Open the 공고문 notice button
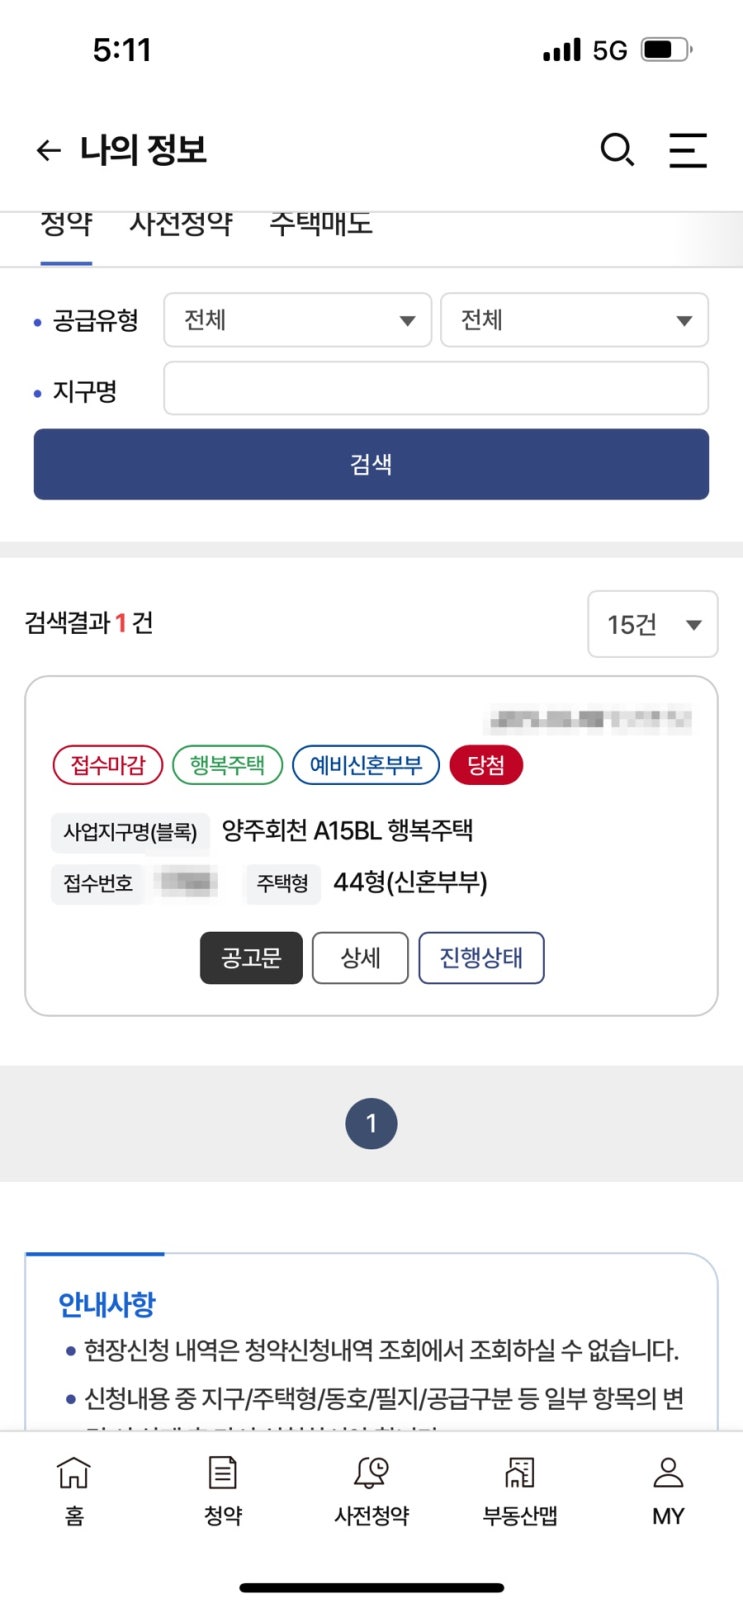The height and width of the screenshot is (1608, 743). click(251, 958)
